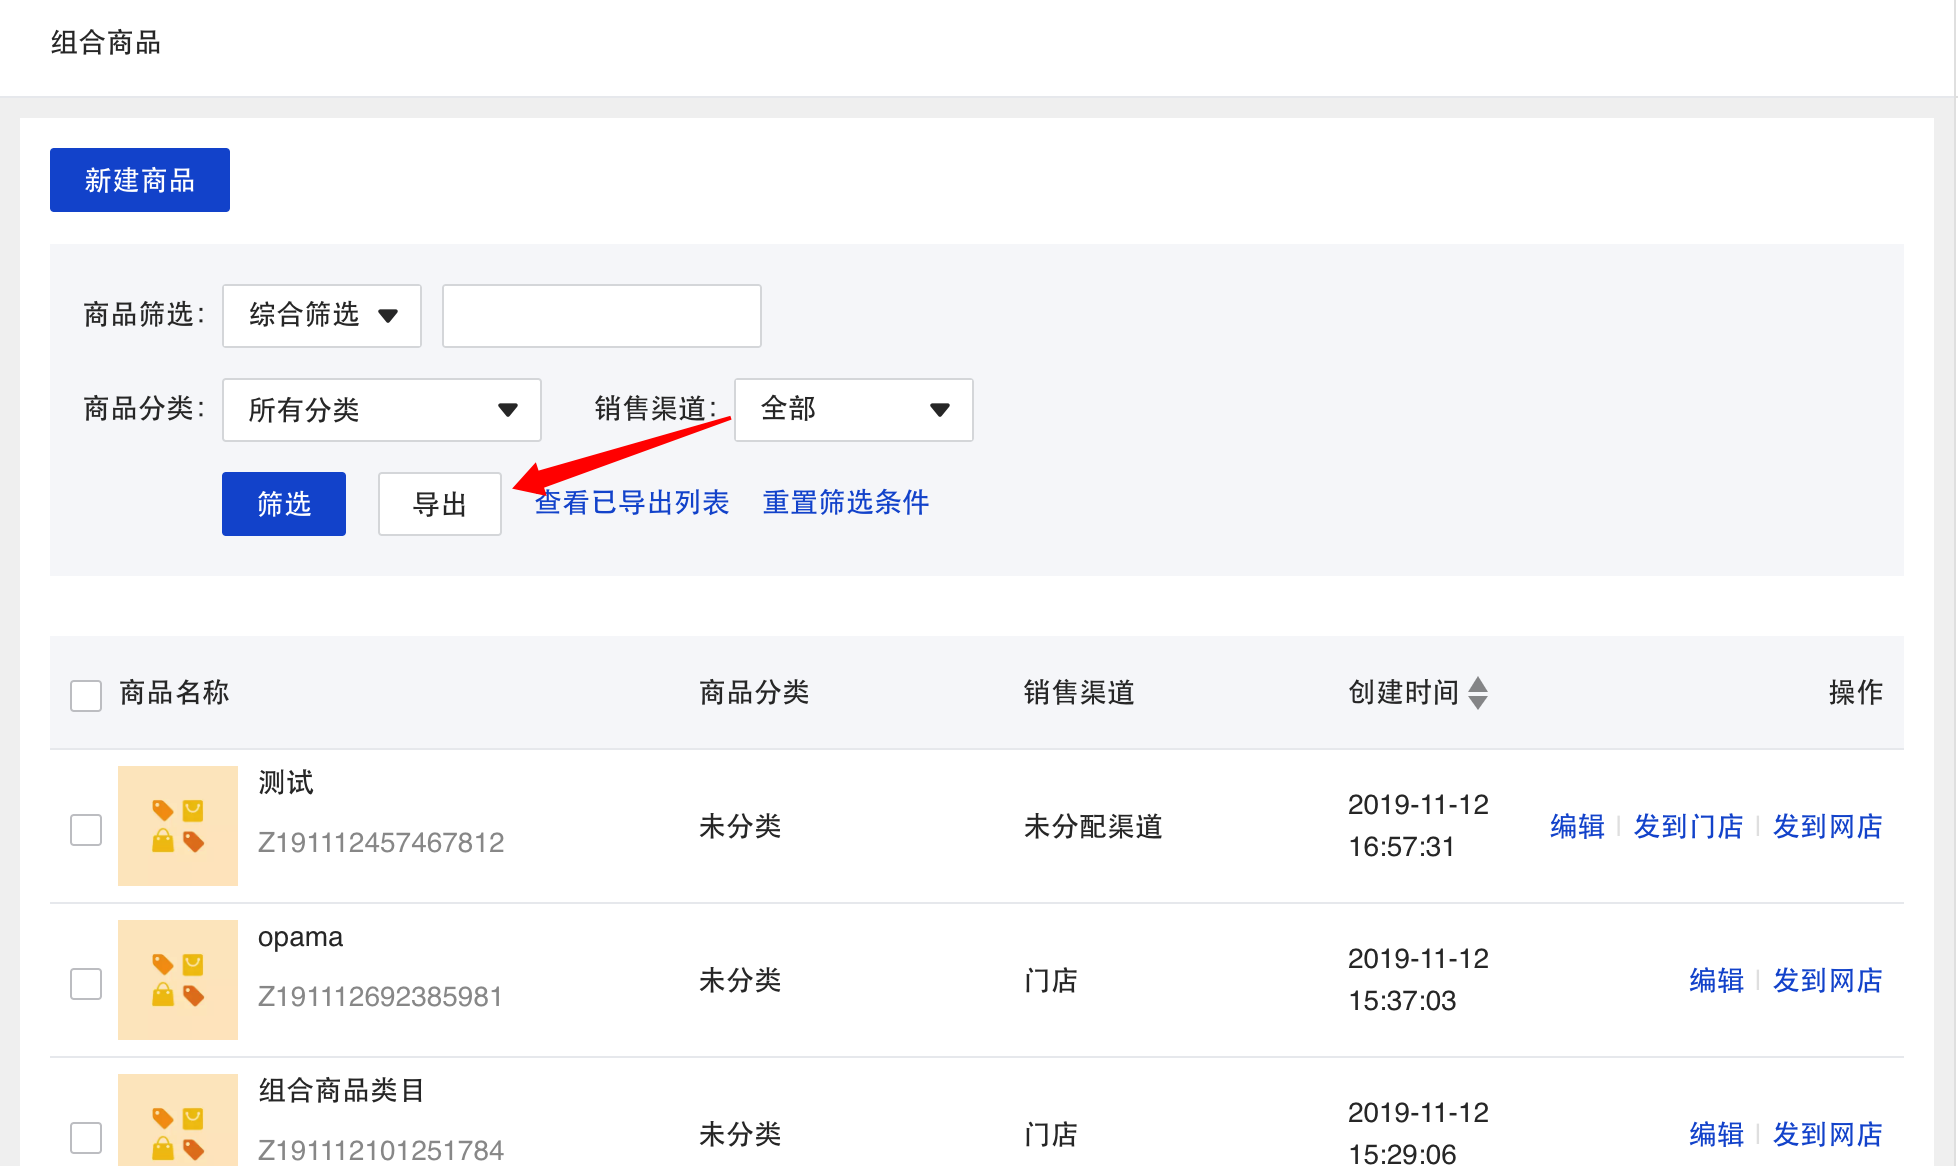
Task: Expand the 所有分类 category dropdown
Action: coord(382,410)
